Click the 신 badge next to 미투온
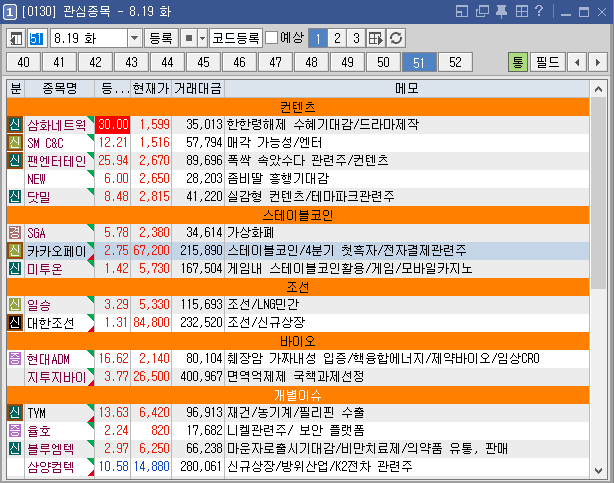The image size is (614, 483). (x=15, y=269)
